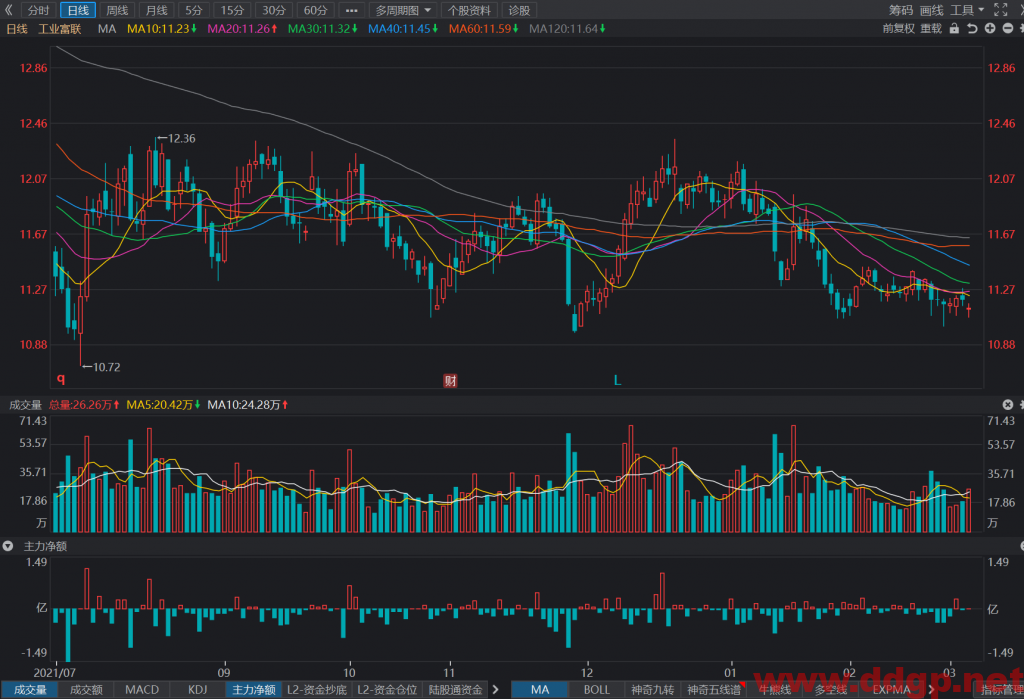Image resolution: width=1024 pixels, height=699 pixels.
Task: Open the 前复权 price adjustment selector
Action: pyautogui.click(x=899, y=29)
